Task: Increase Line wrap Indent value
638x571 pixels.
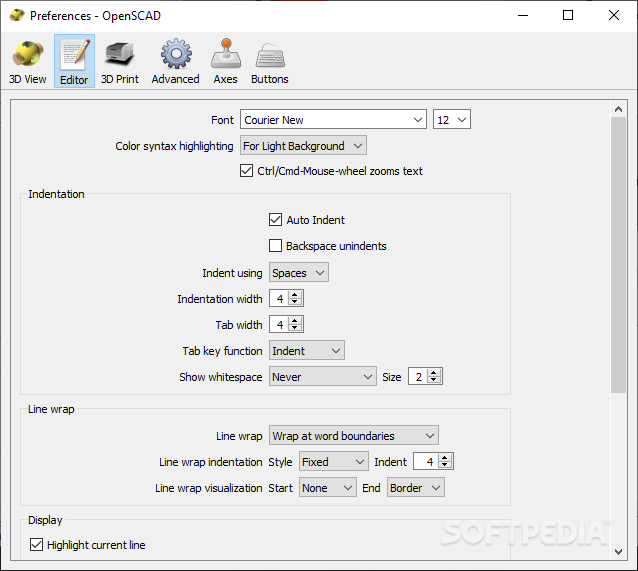Action: (x=445, y=458)
